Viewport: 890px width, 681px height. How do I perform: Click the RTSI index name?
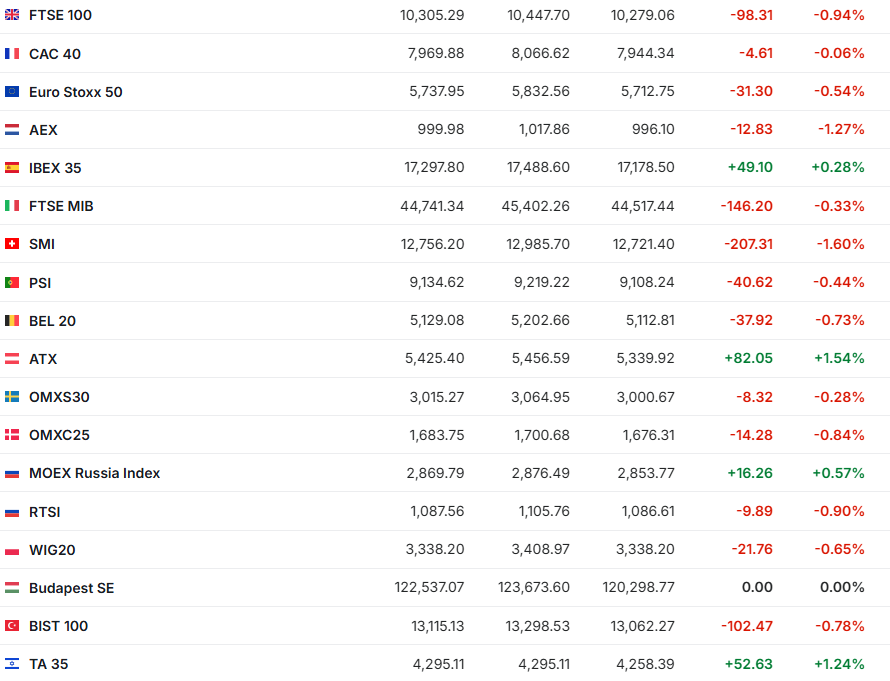[44, 512]
